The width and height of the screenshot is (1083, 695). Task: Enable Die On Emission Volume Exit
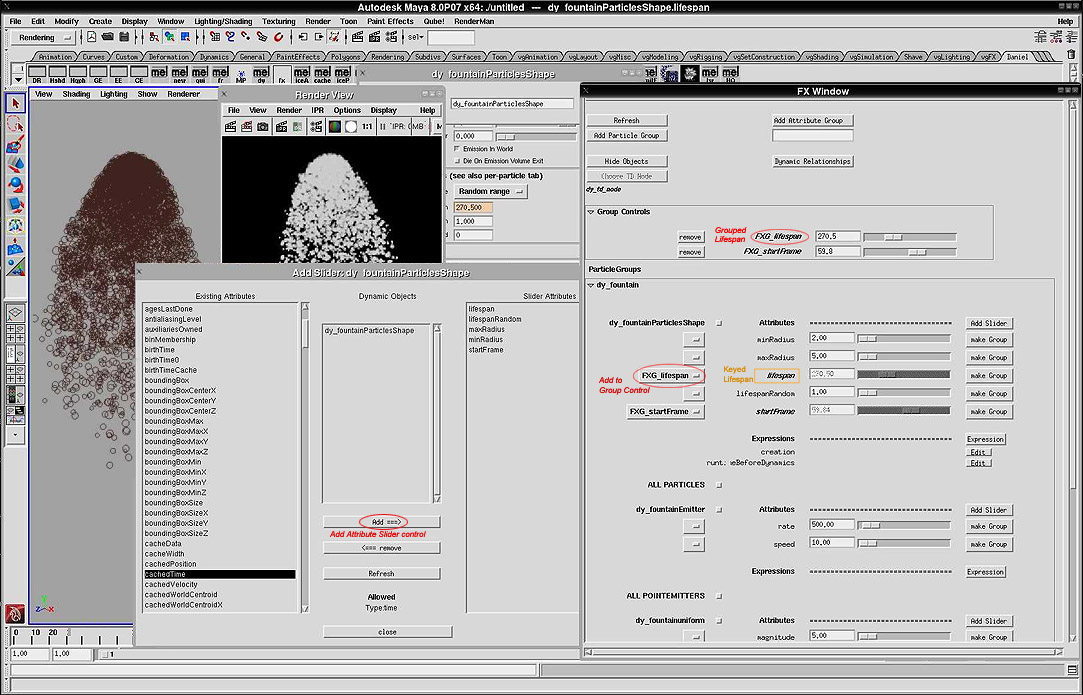click(x=457, y=161)
